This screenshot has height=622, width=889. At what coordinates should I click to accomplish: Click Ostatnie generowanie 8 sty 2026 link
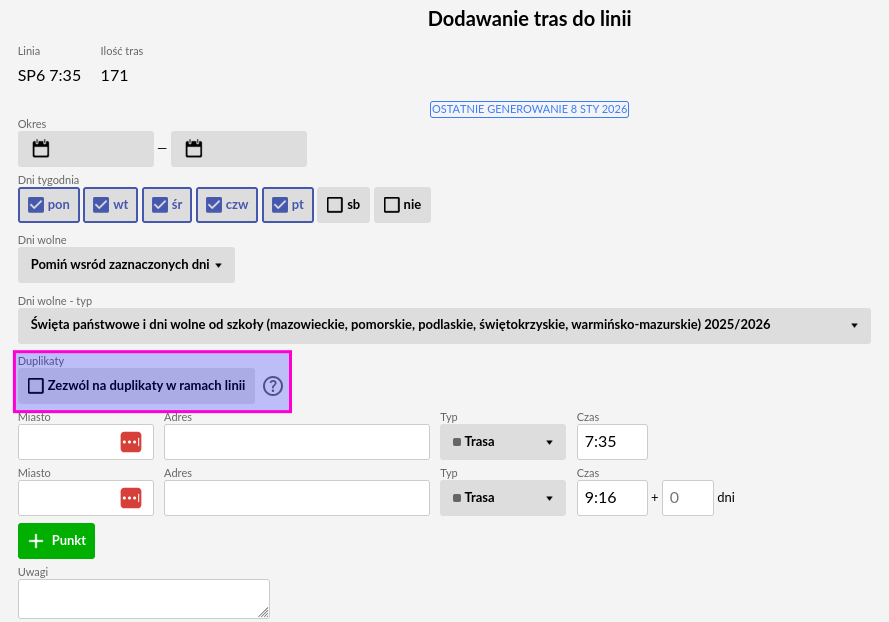[x=529, y=109]
